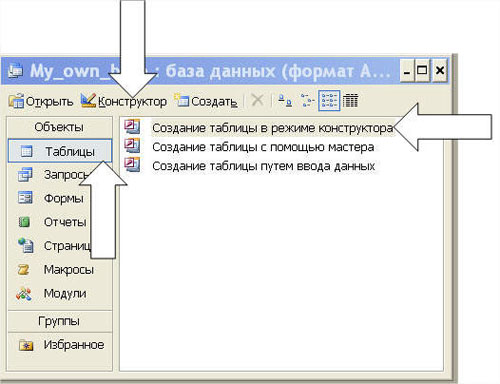500x384 pixels.
Task: Click icon beside Создание таблицы с помощью мастера
Action: (x=132, y=146)
